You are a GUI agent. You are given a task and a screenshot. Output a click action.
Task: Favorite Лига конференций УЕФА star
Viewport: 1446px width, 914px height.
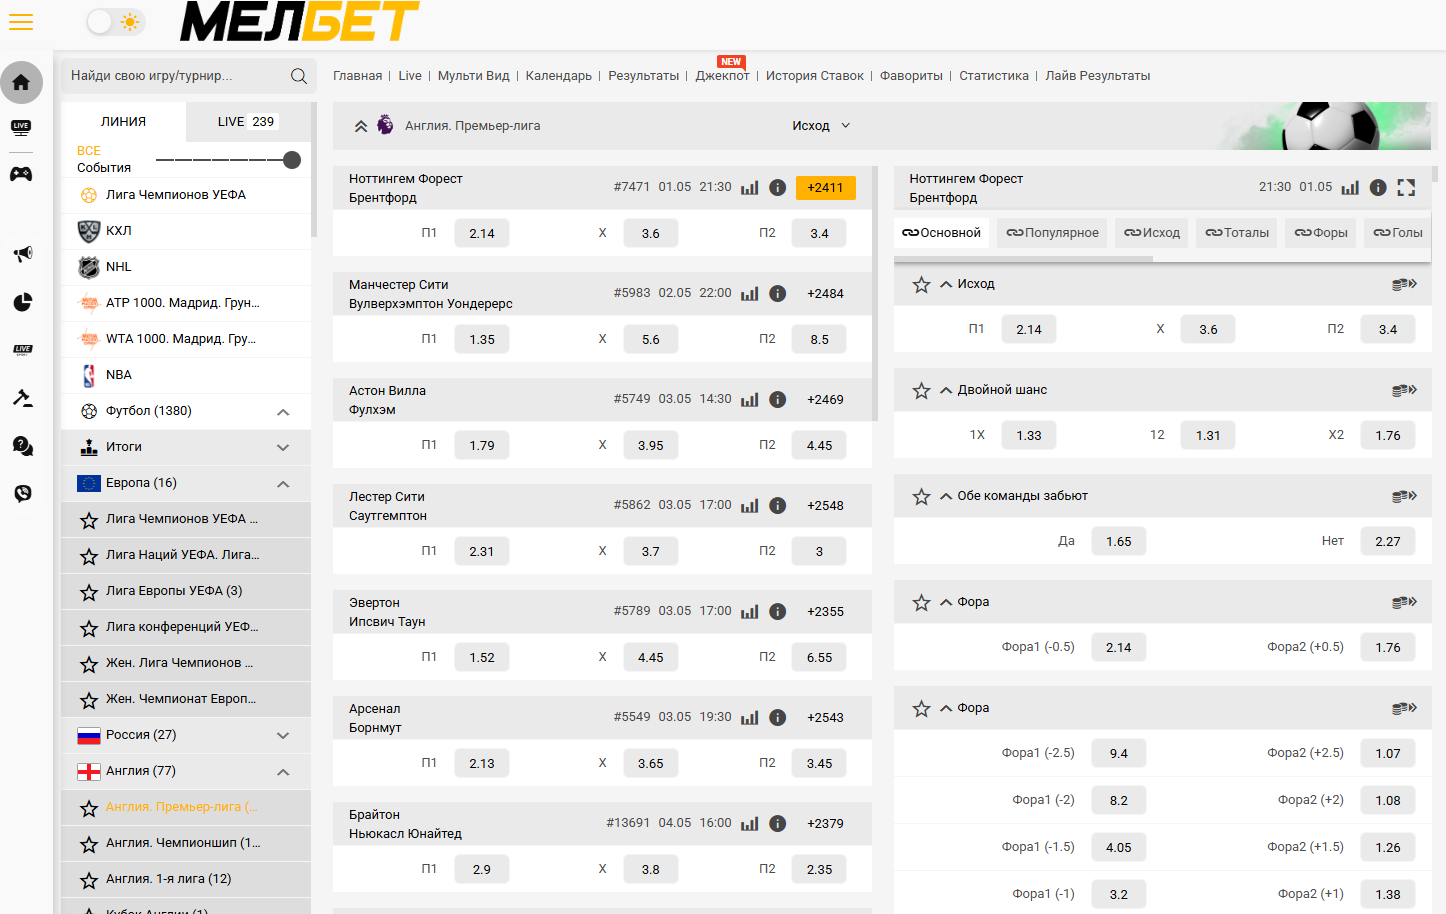tap(89, 628)
